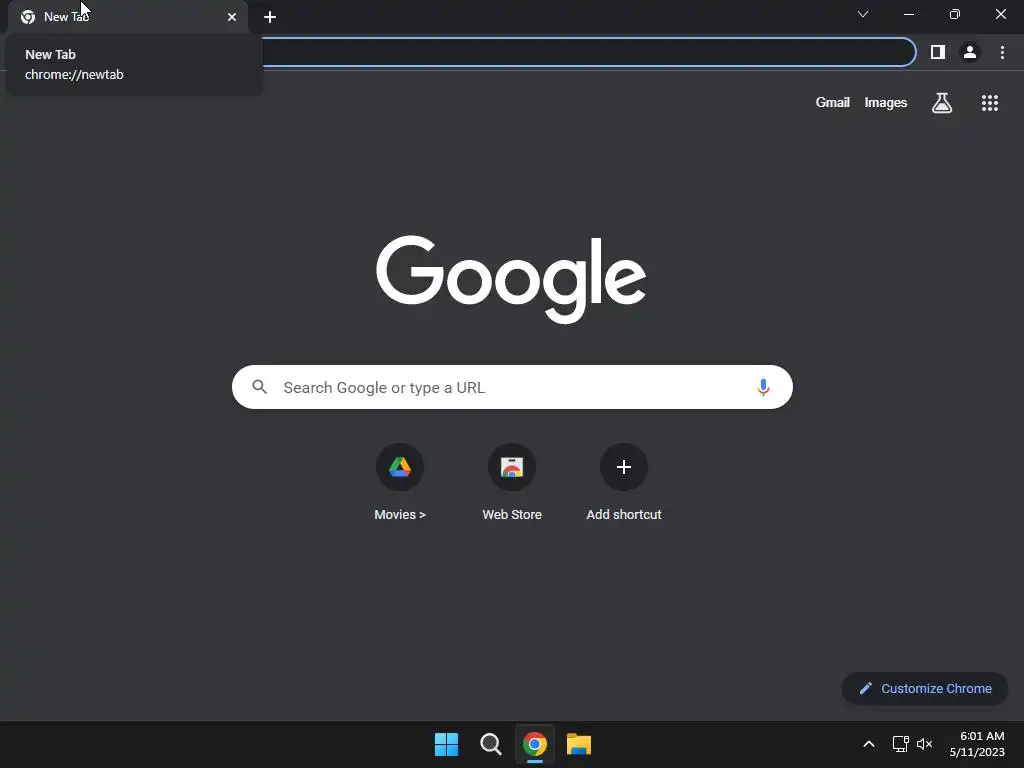Open the Search Labs flask icon
This screenshot has height=768, width=1024.
tap(941, 103)
